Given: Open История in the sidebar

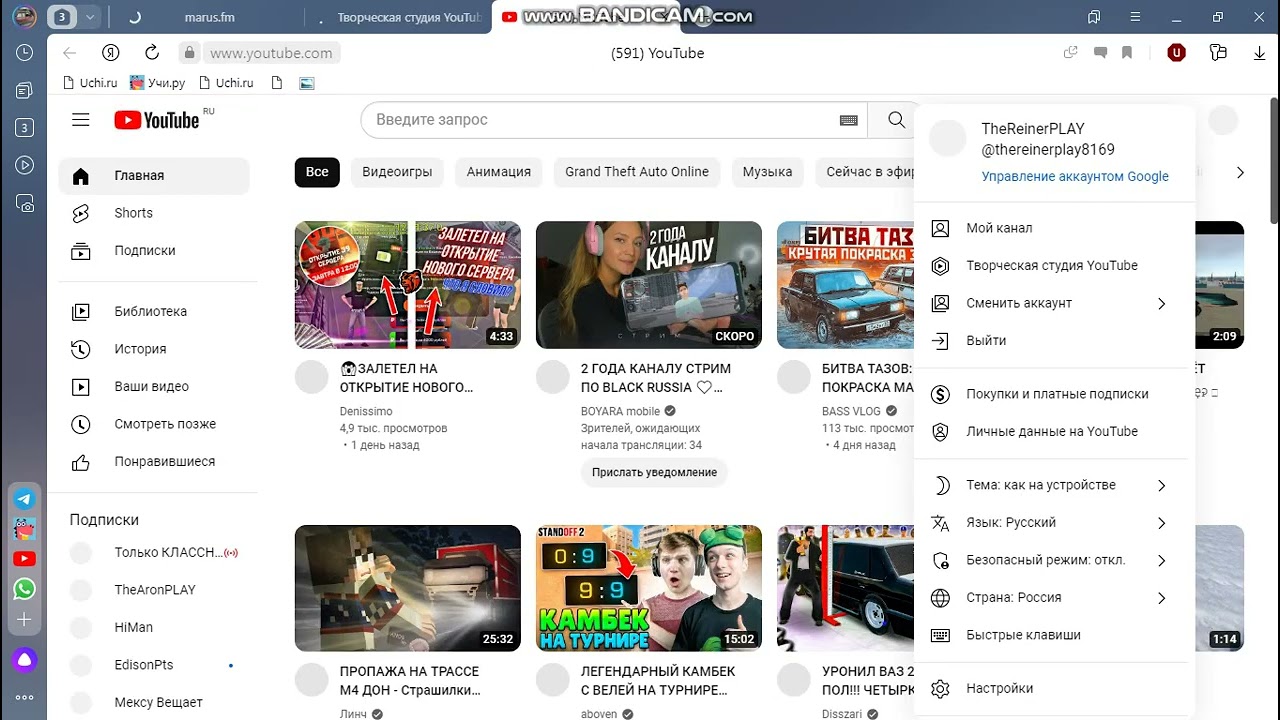Looking at the screenshot, I should pyautogui.click(x=154, y=349).
